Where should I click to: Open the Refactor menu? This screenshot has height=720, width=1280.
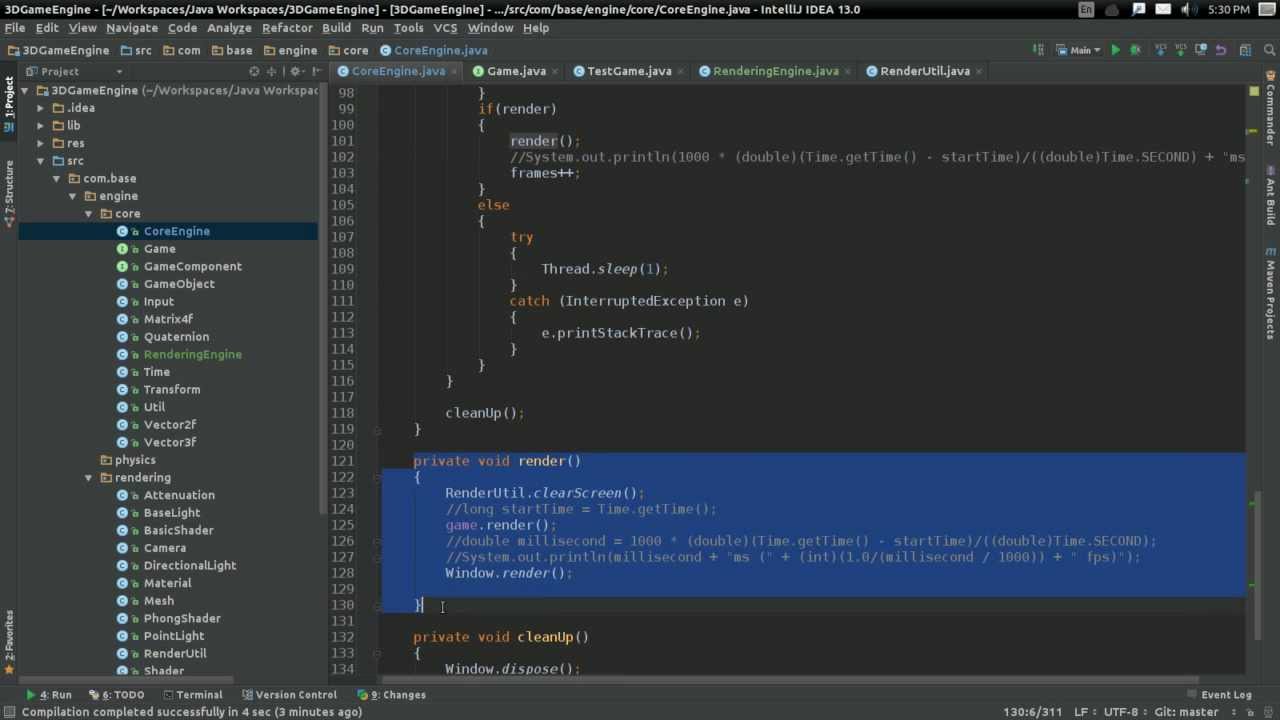tap(287, 28)
